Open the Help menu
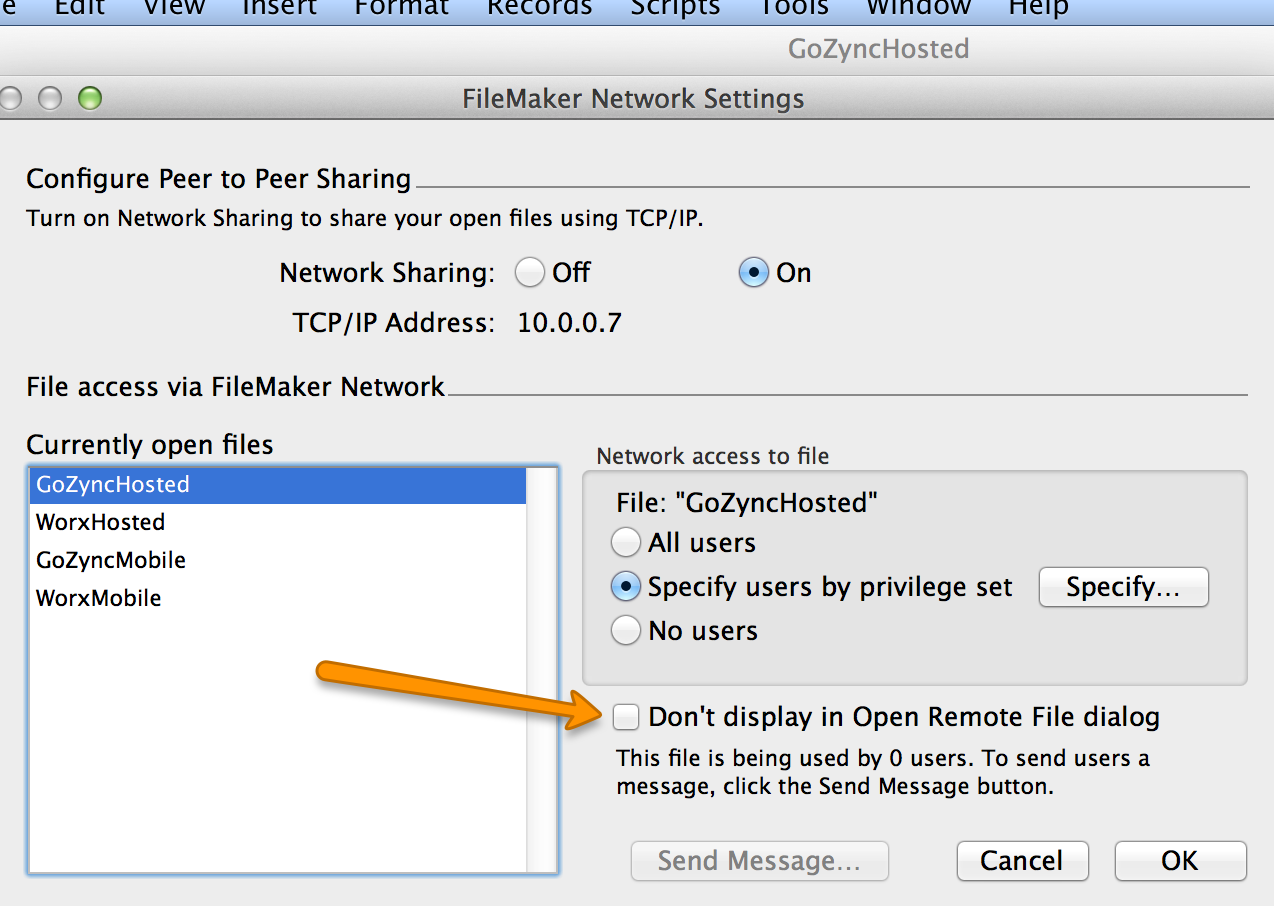 coord(1038,7)
